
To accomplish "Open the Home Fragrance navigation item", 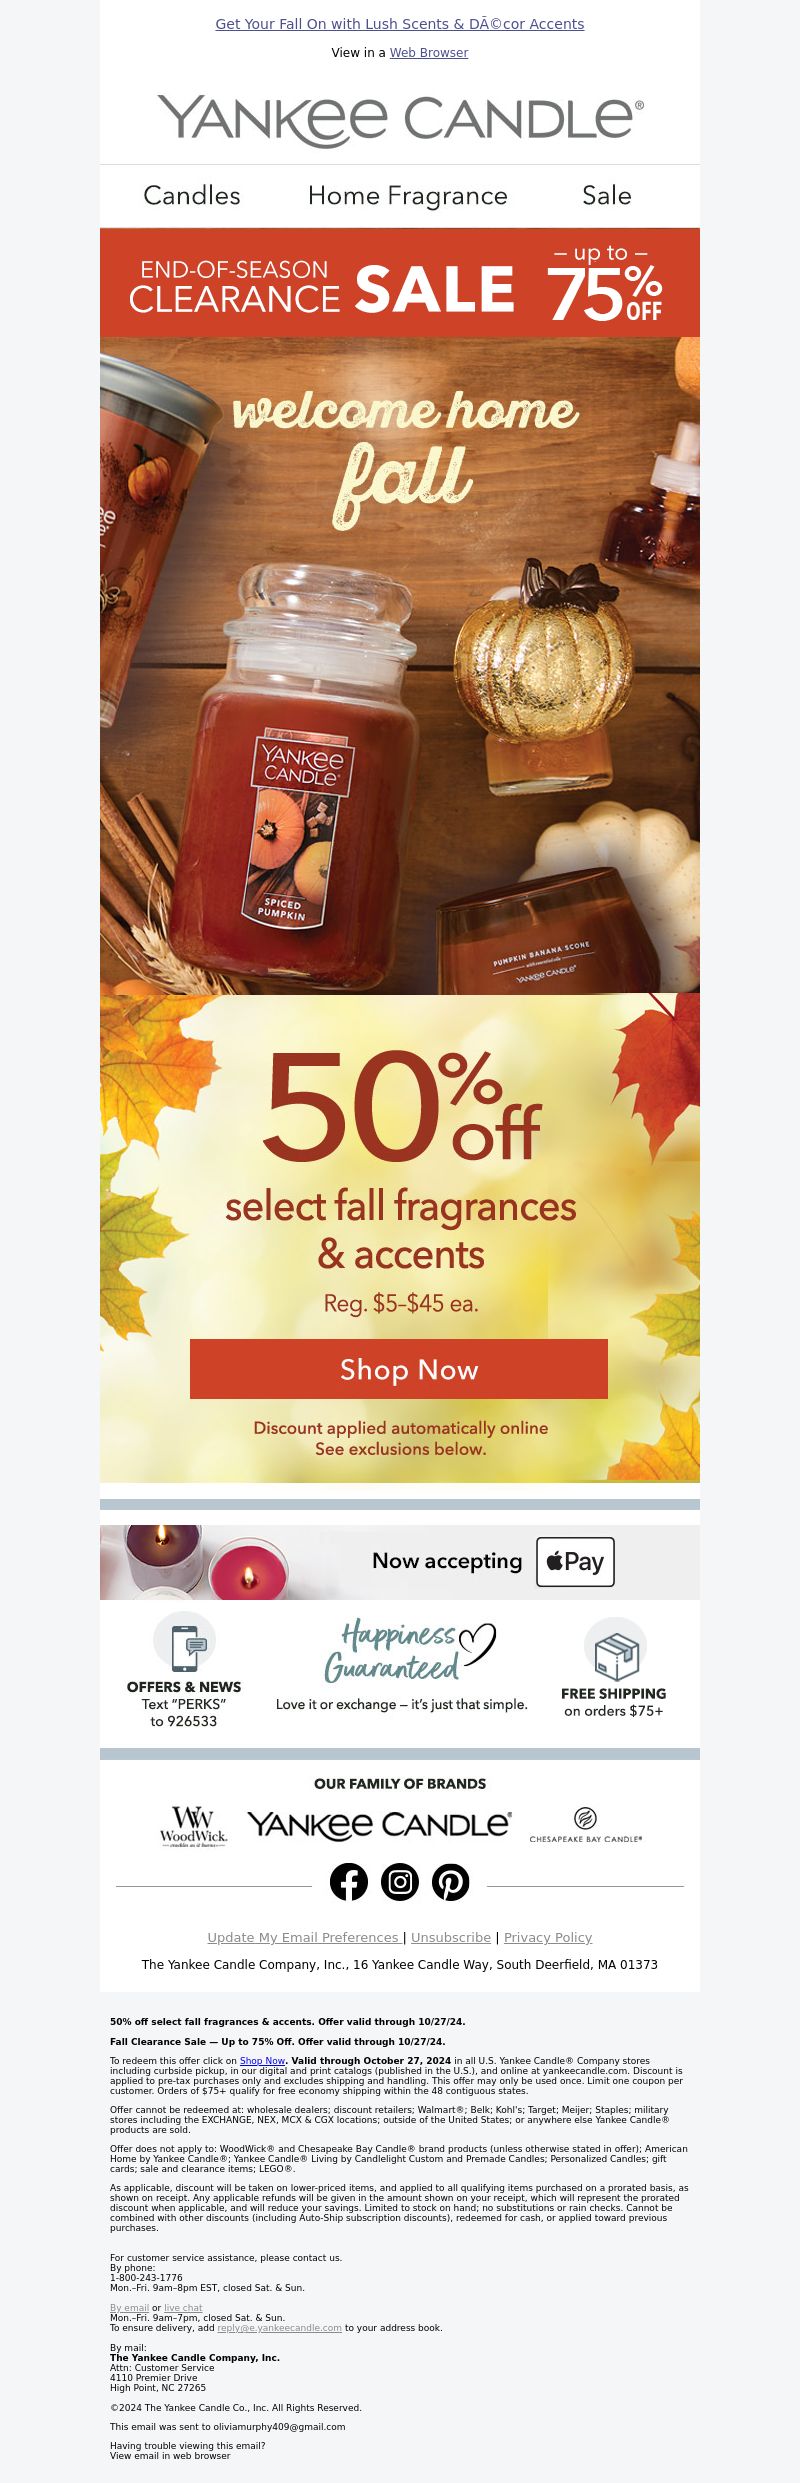I will (408, 195).
